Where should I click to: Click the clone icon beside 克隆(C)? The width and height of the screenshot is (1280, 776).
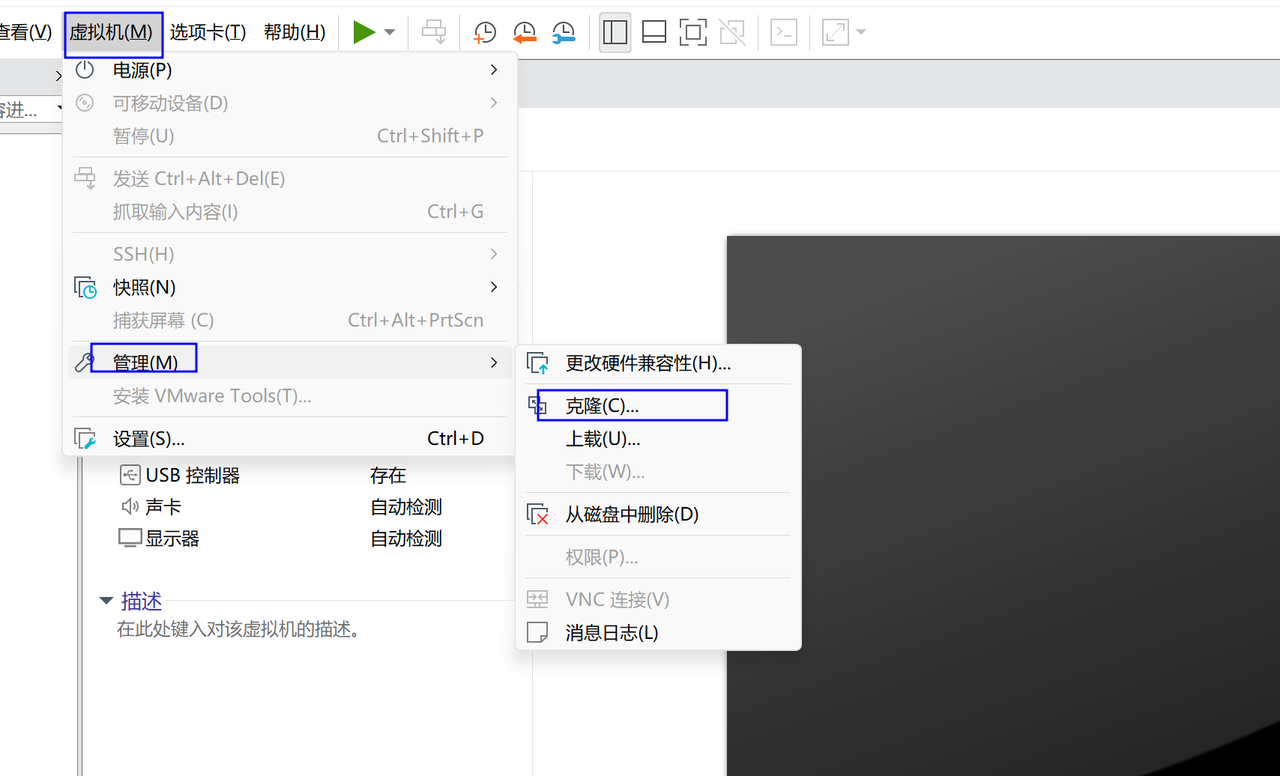pos(538,406)
